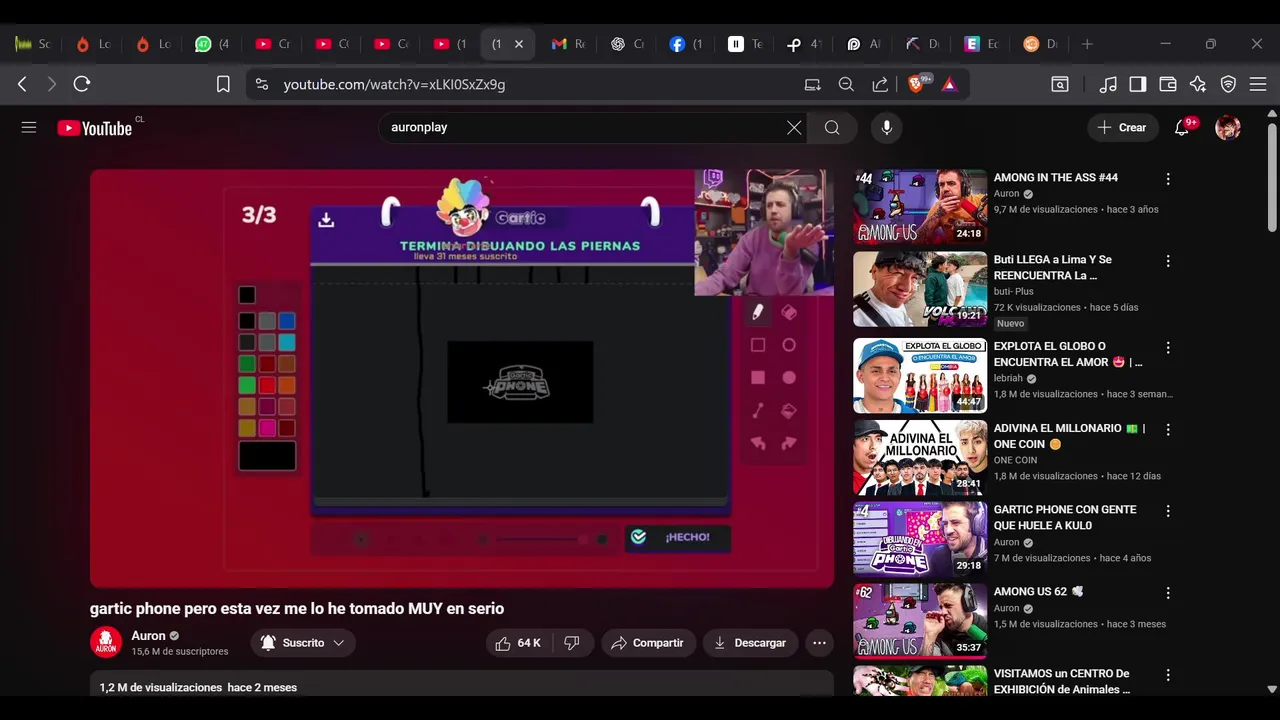Click the media cast icon in the address bar
The height and width of the screenshot is (720, 1280).
click(813, 84)
